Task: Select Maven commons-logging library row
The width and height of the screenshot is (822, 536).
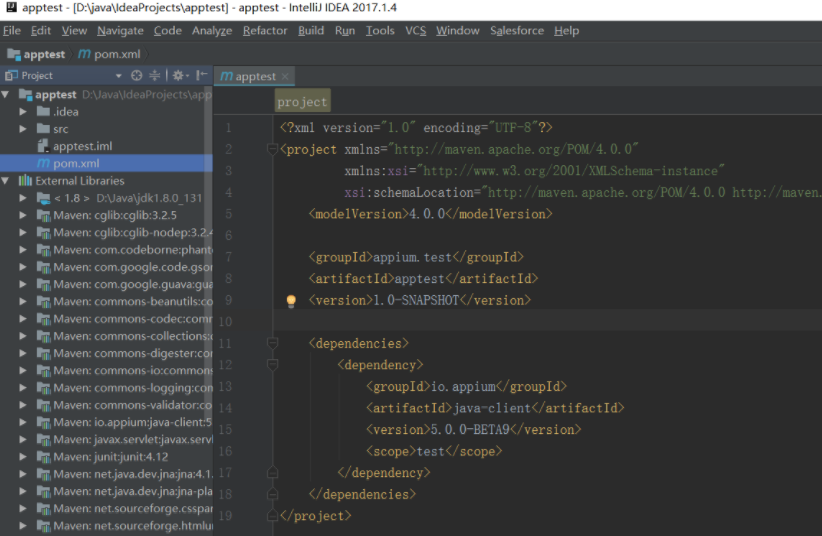Action: 106,388
